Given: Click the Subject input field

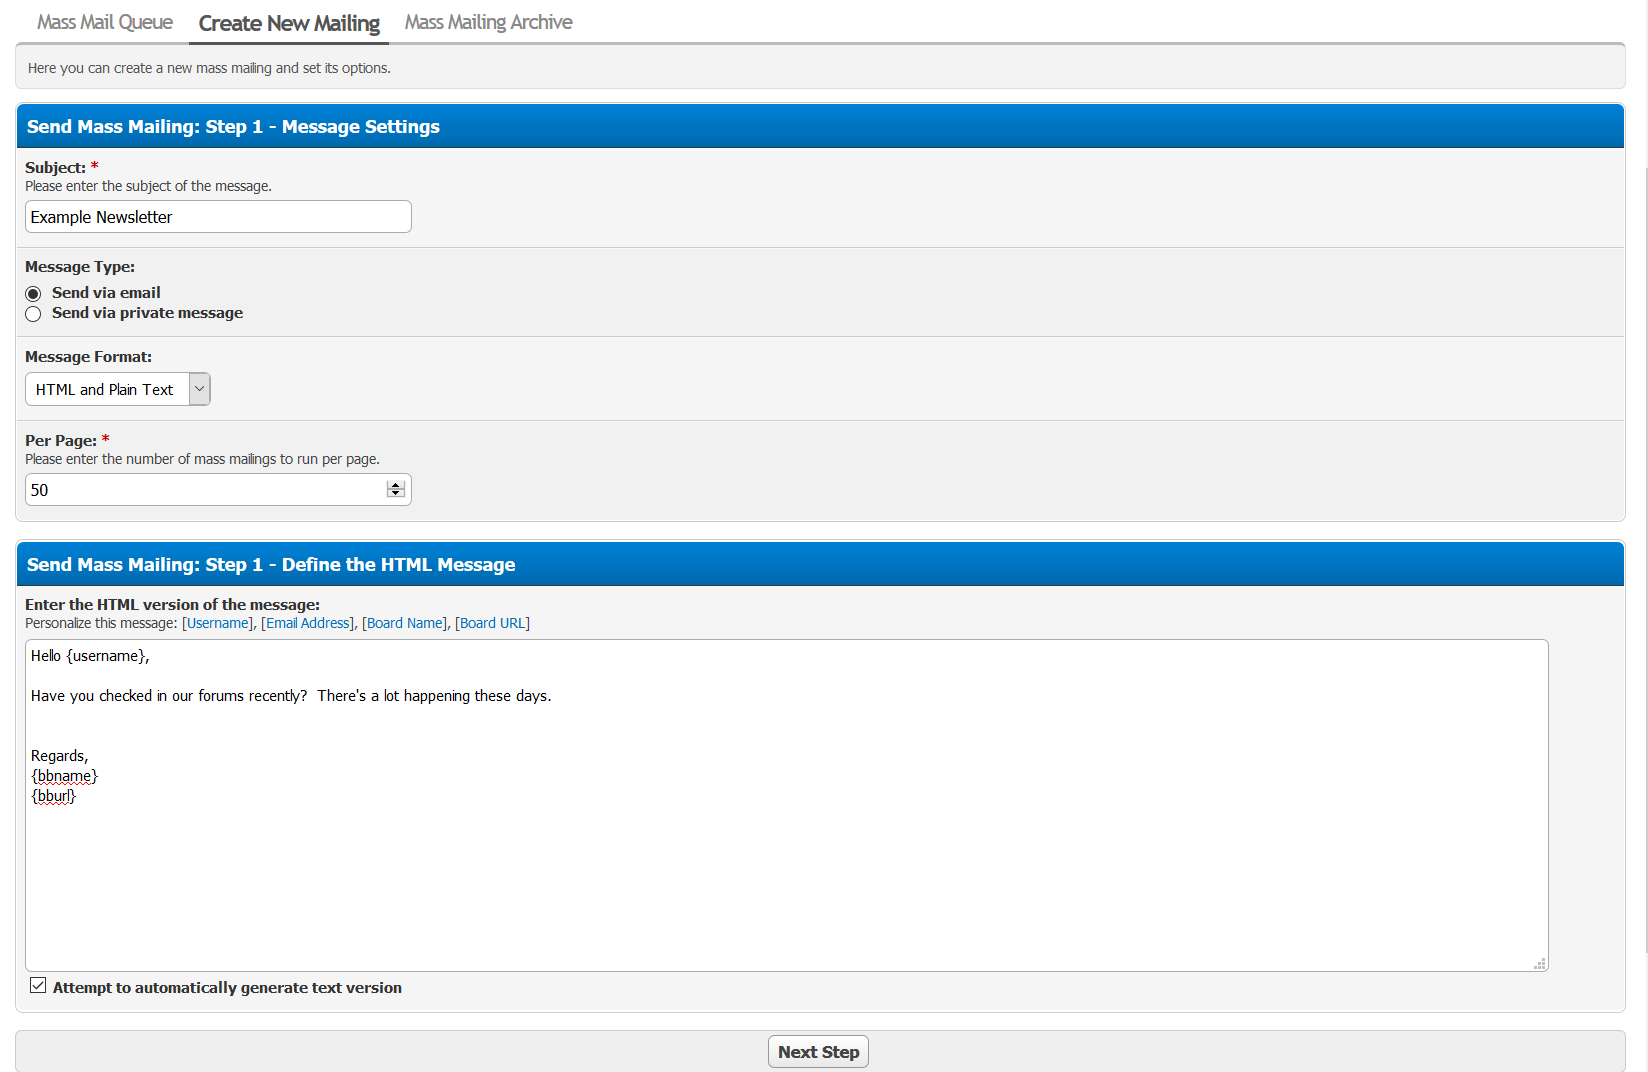Looking at the screenshot, I should [218, 217].
